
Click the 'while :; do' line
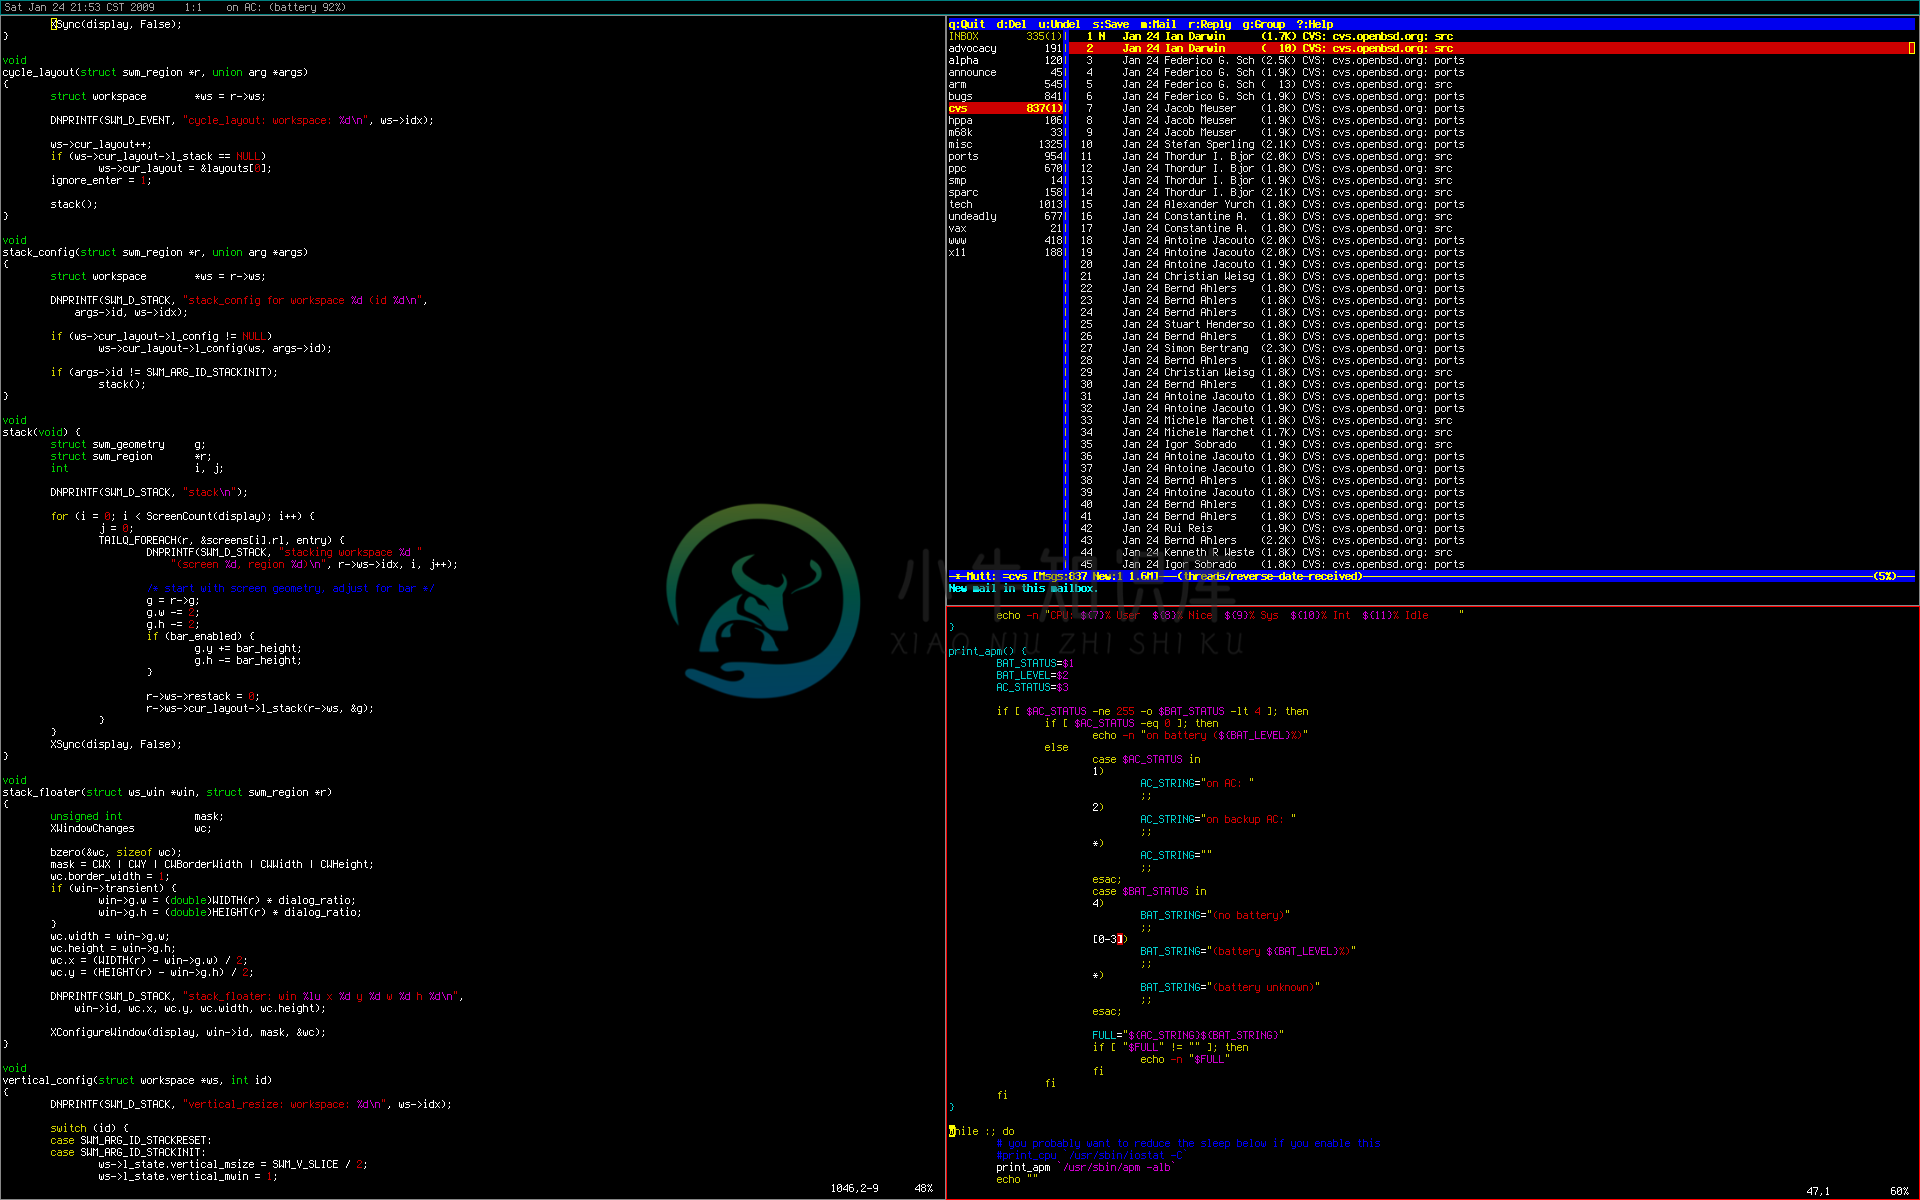tap(981, 1131)
